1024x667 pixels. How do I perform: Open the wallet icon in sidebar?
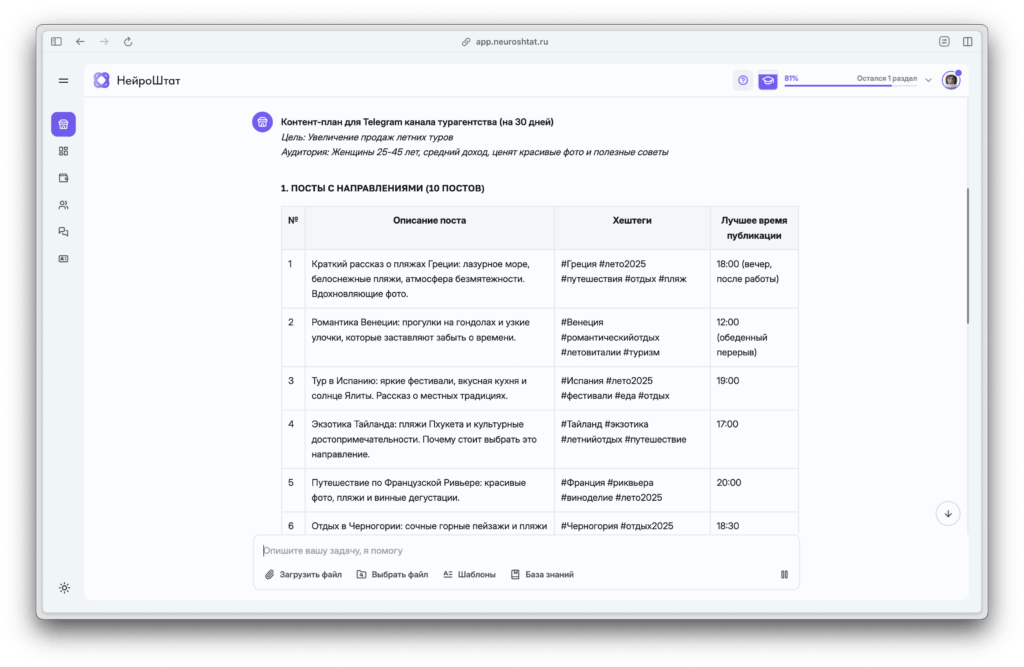63,178
